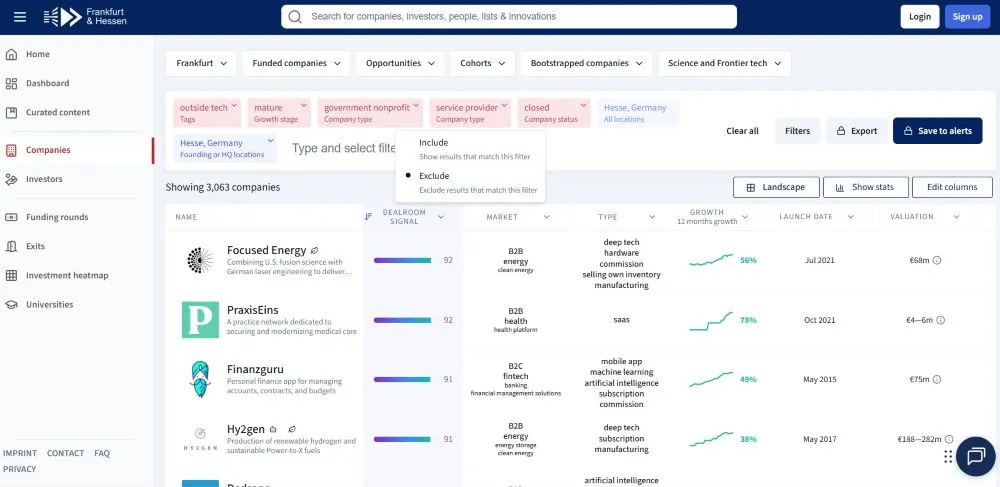
Task: Open the Opportunities dropdown
Action: [400, 64]
